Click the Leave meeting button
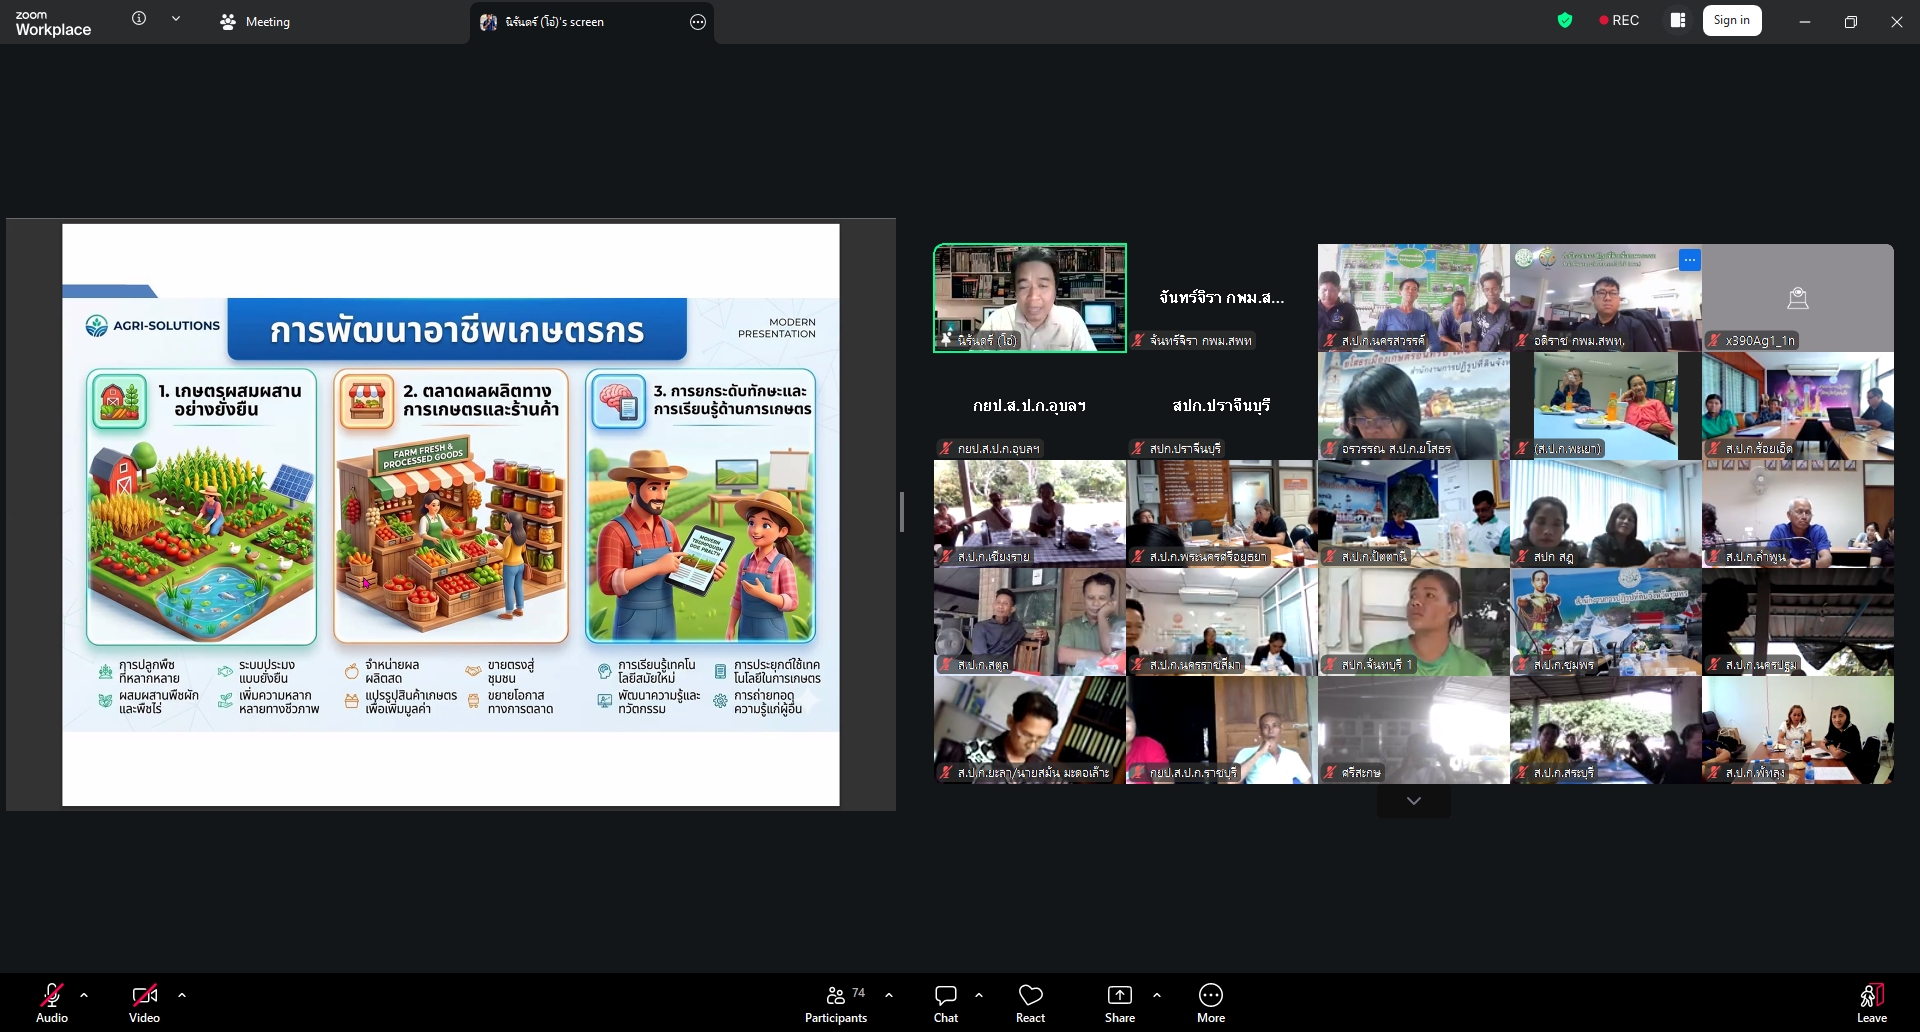 [1872, 1003]
